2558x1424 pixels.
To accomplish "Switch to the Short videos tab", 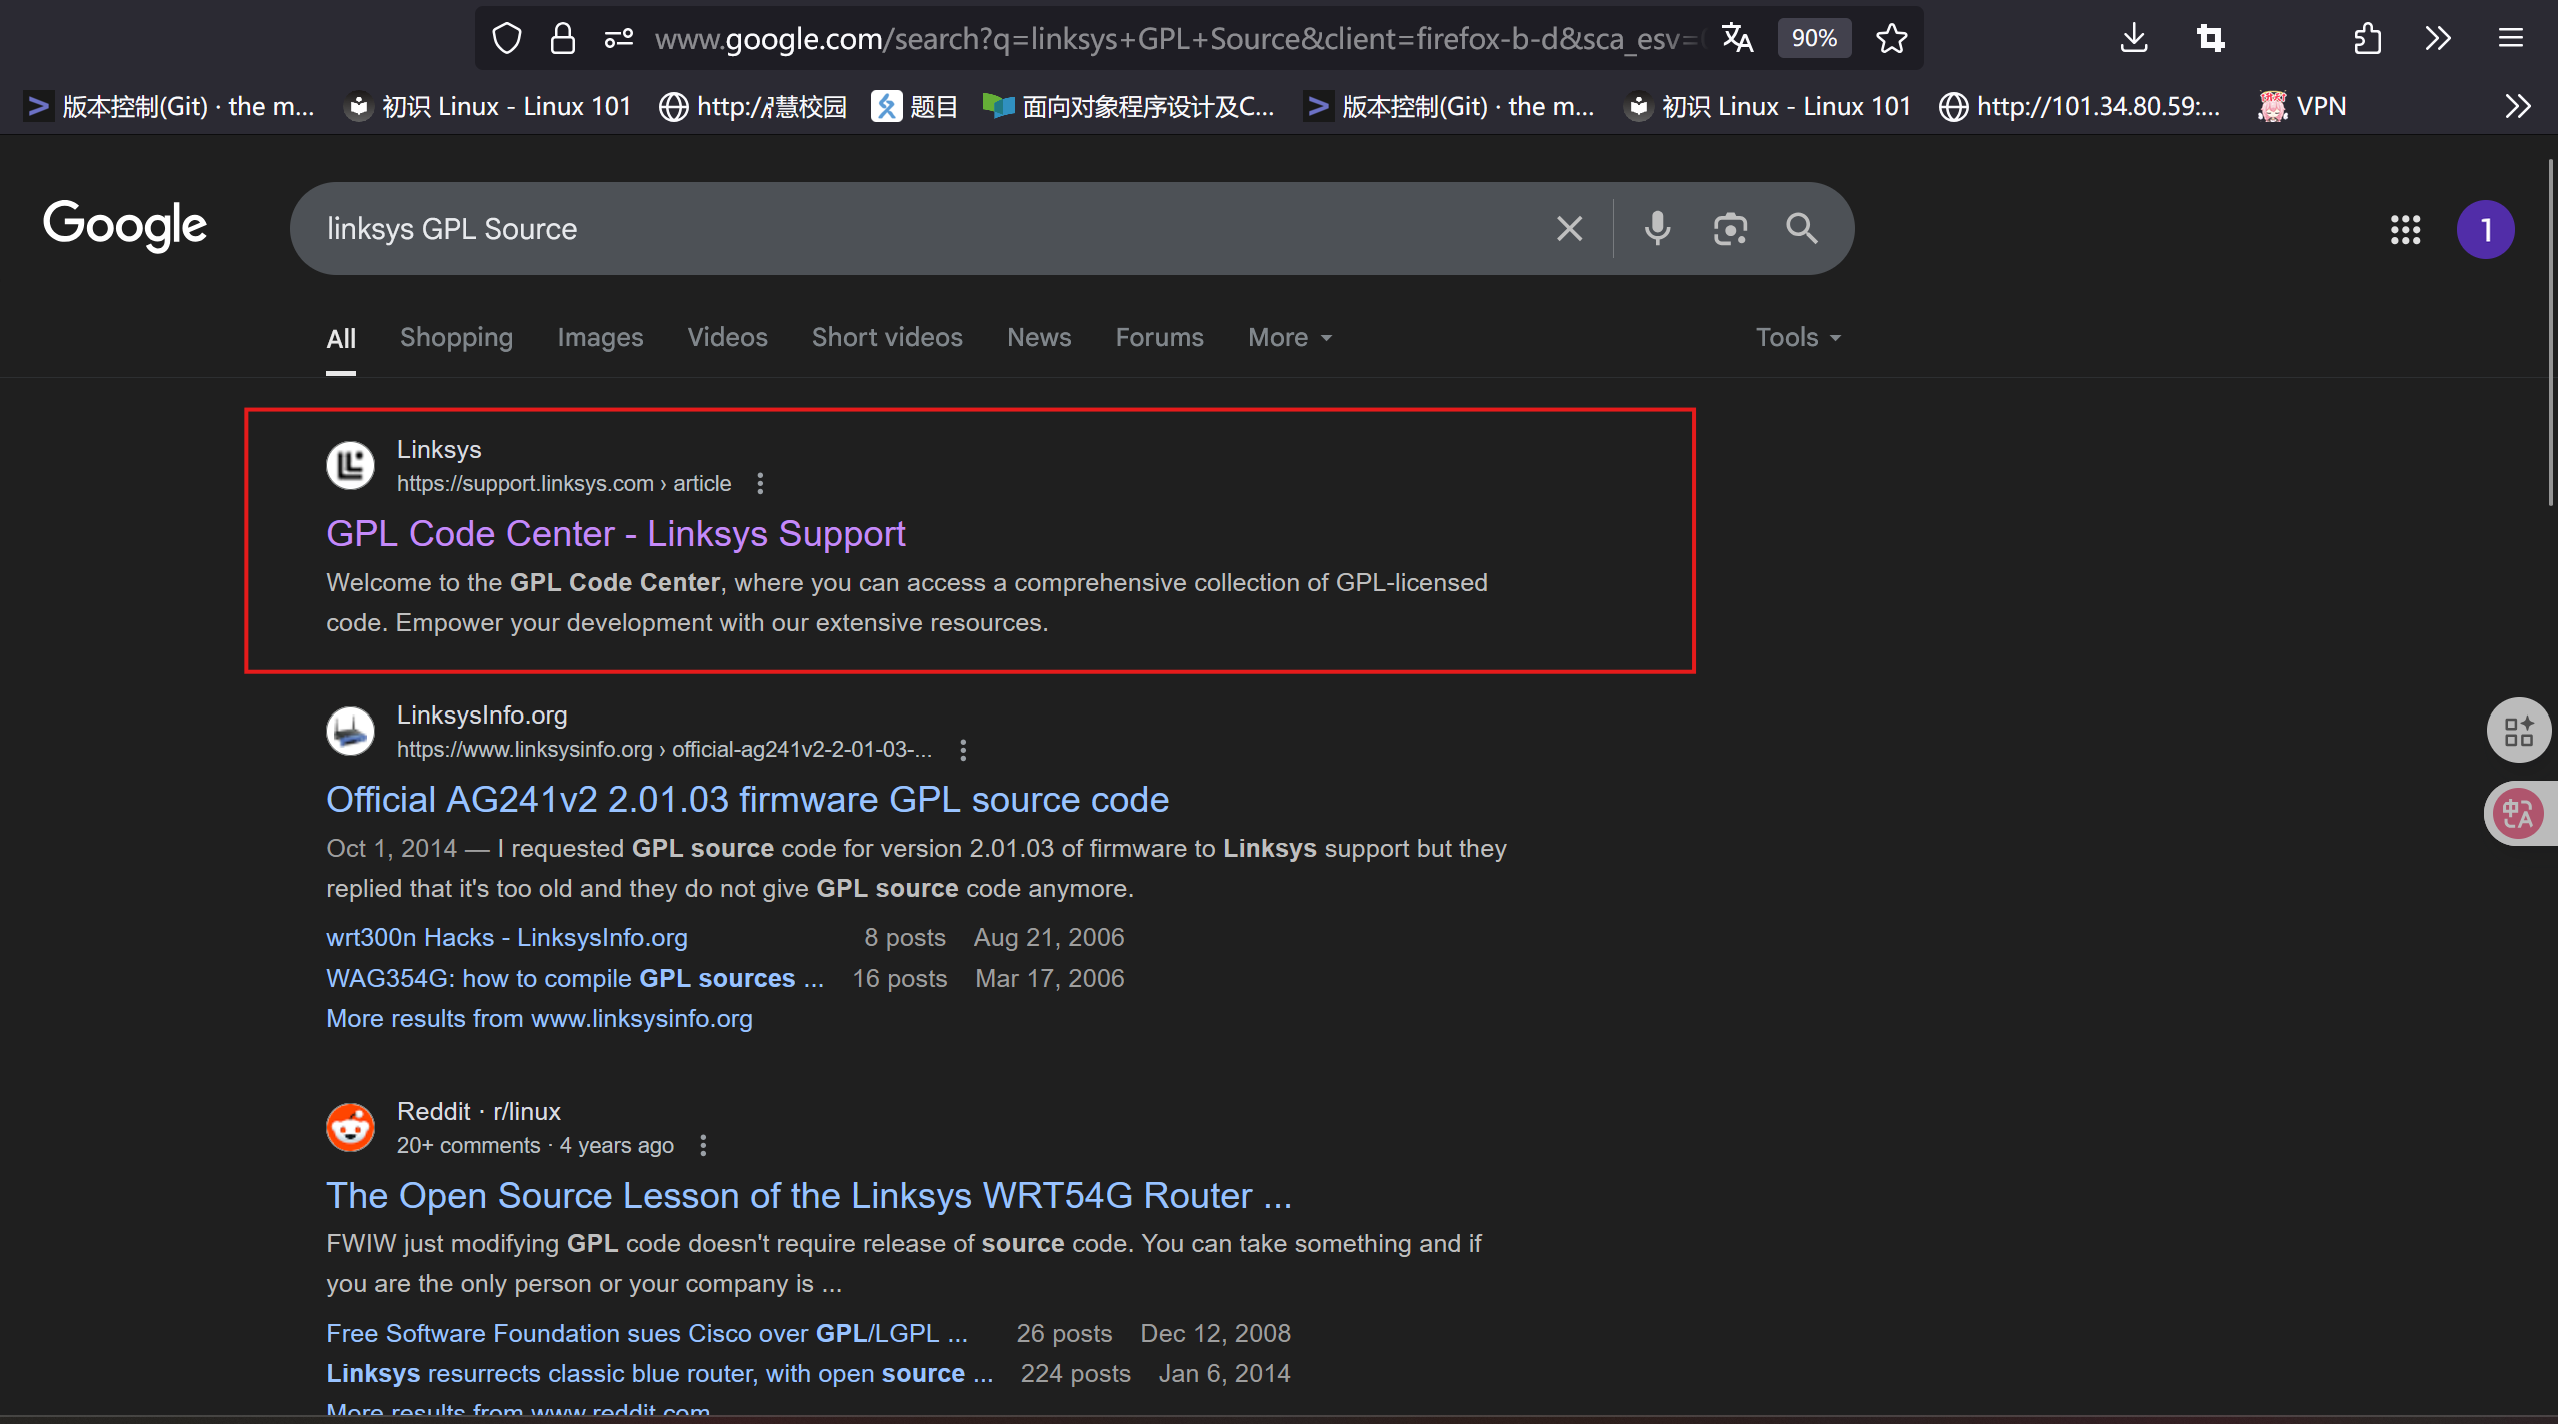I will tap(887, 338).
